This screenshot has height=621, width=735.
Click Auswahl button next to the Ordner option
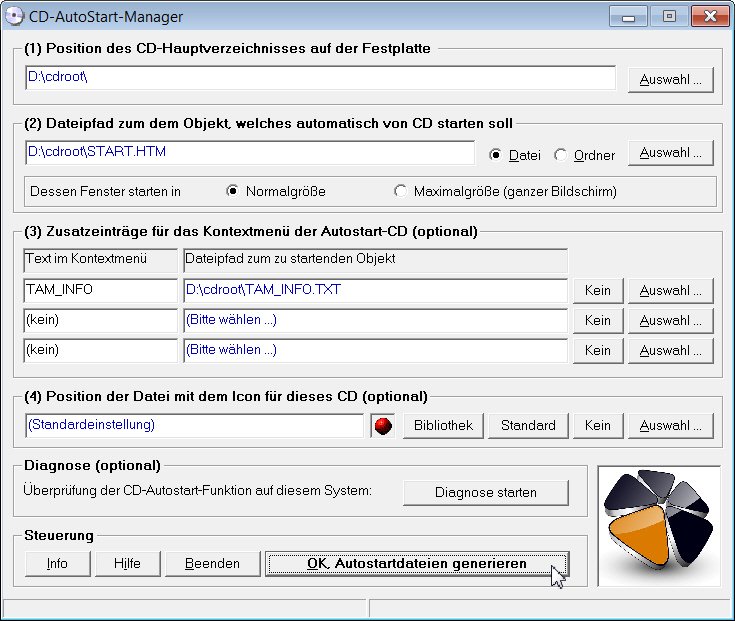670,153
